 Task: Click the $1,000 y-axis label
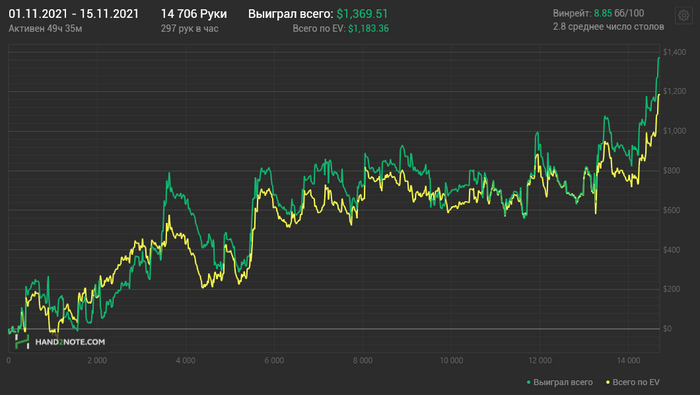pos(675,131)
